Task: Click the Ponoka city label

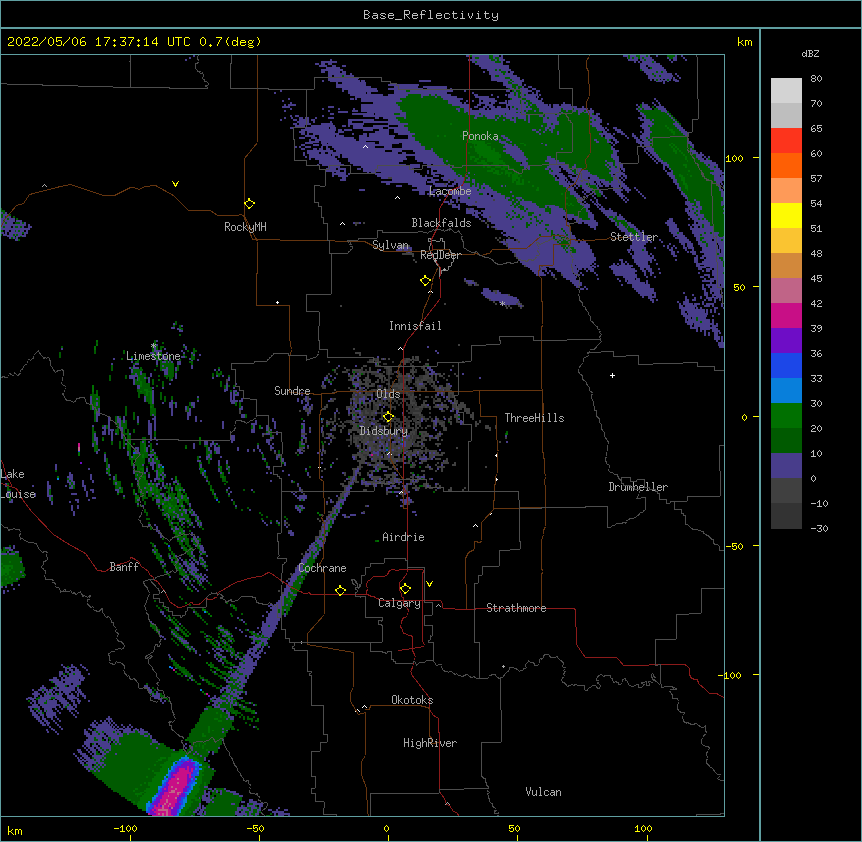Action: click(x=480, y=136)
